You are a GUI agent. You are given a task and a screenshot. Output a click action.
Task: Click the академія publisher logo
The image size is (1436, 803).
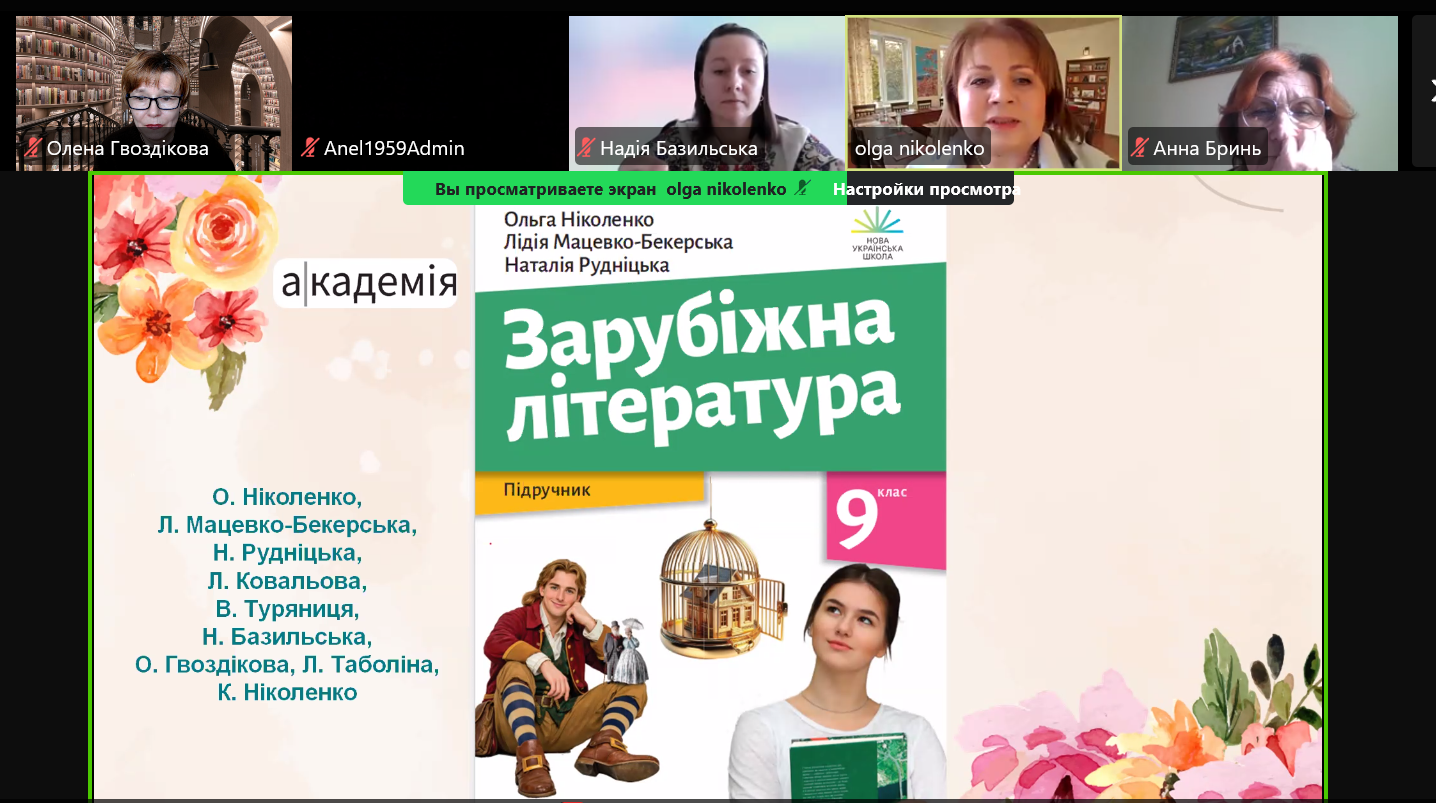click(365, 284)
